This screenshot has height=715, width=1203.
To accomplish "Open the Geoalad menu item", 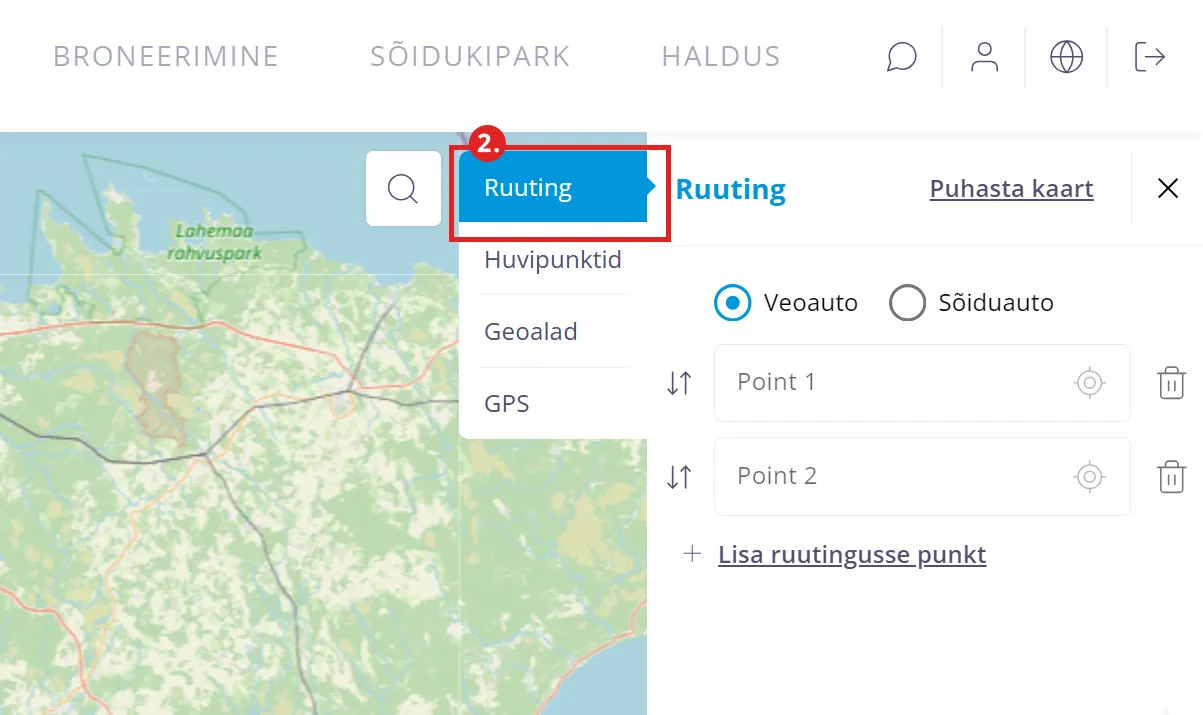I will (x=531, y=332).
